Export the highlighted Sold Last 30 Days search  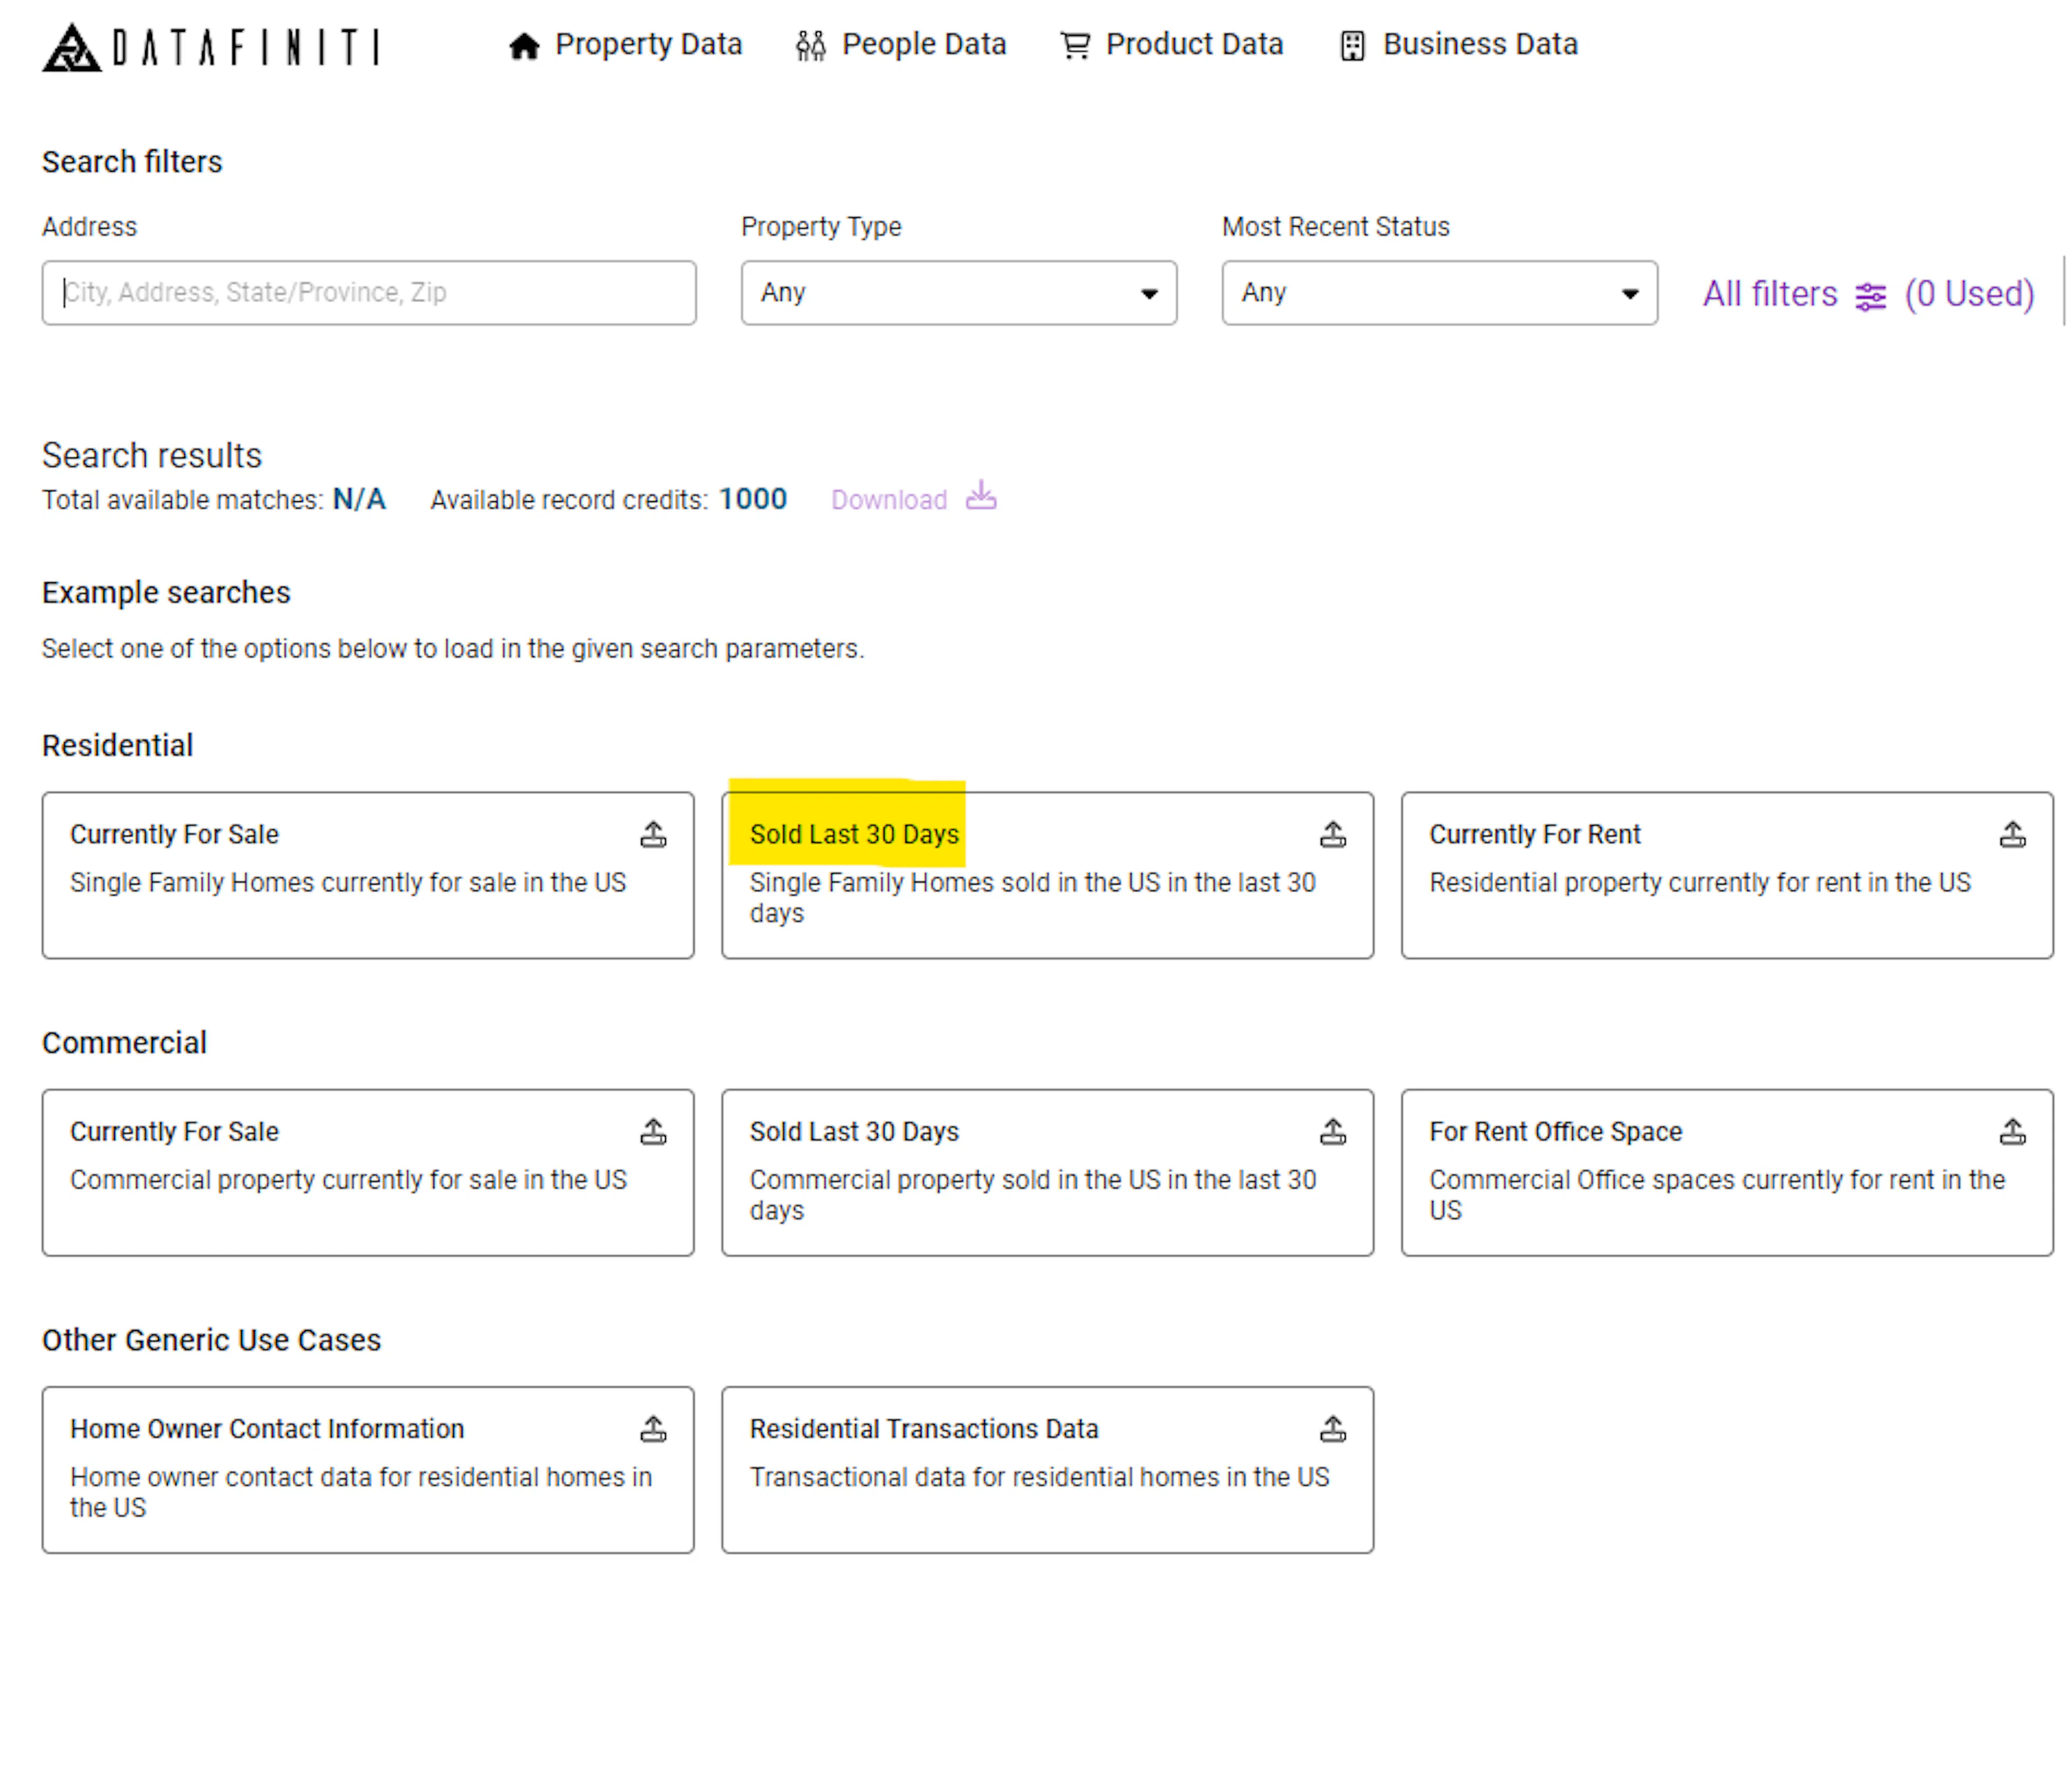1333,833
